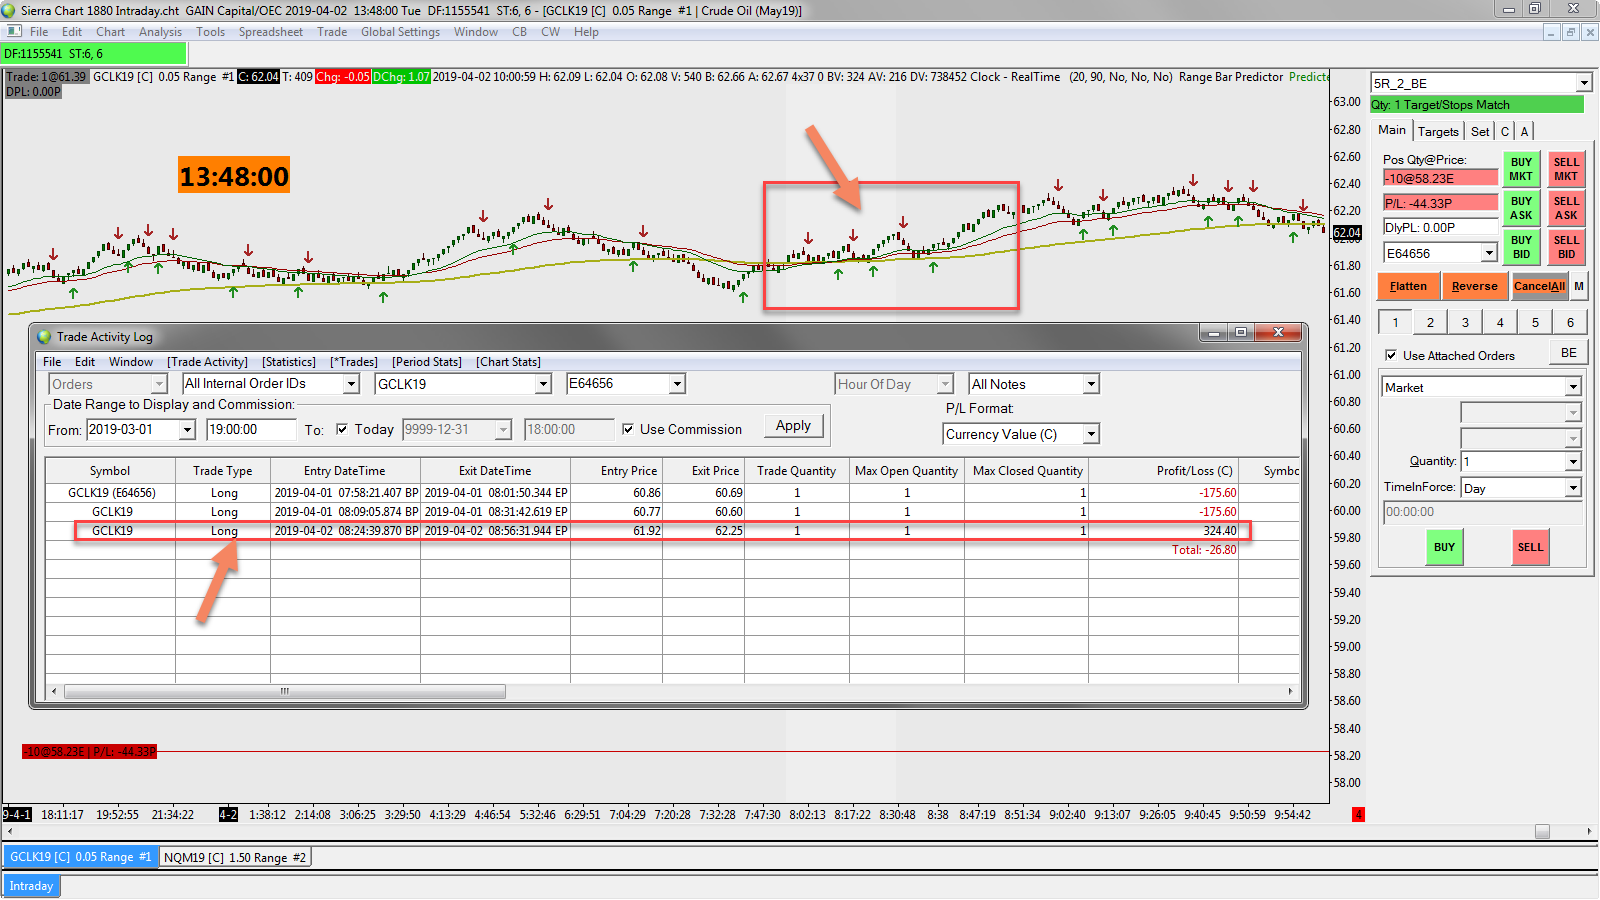Click the green BUY button at panel bottom
The height and width of the screenshot is (900, 1600).
coord(1444,547)
